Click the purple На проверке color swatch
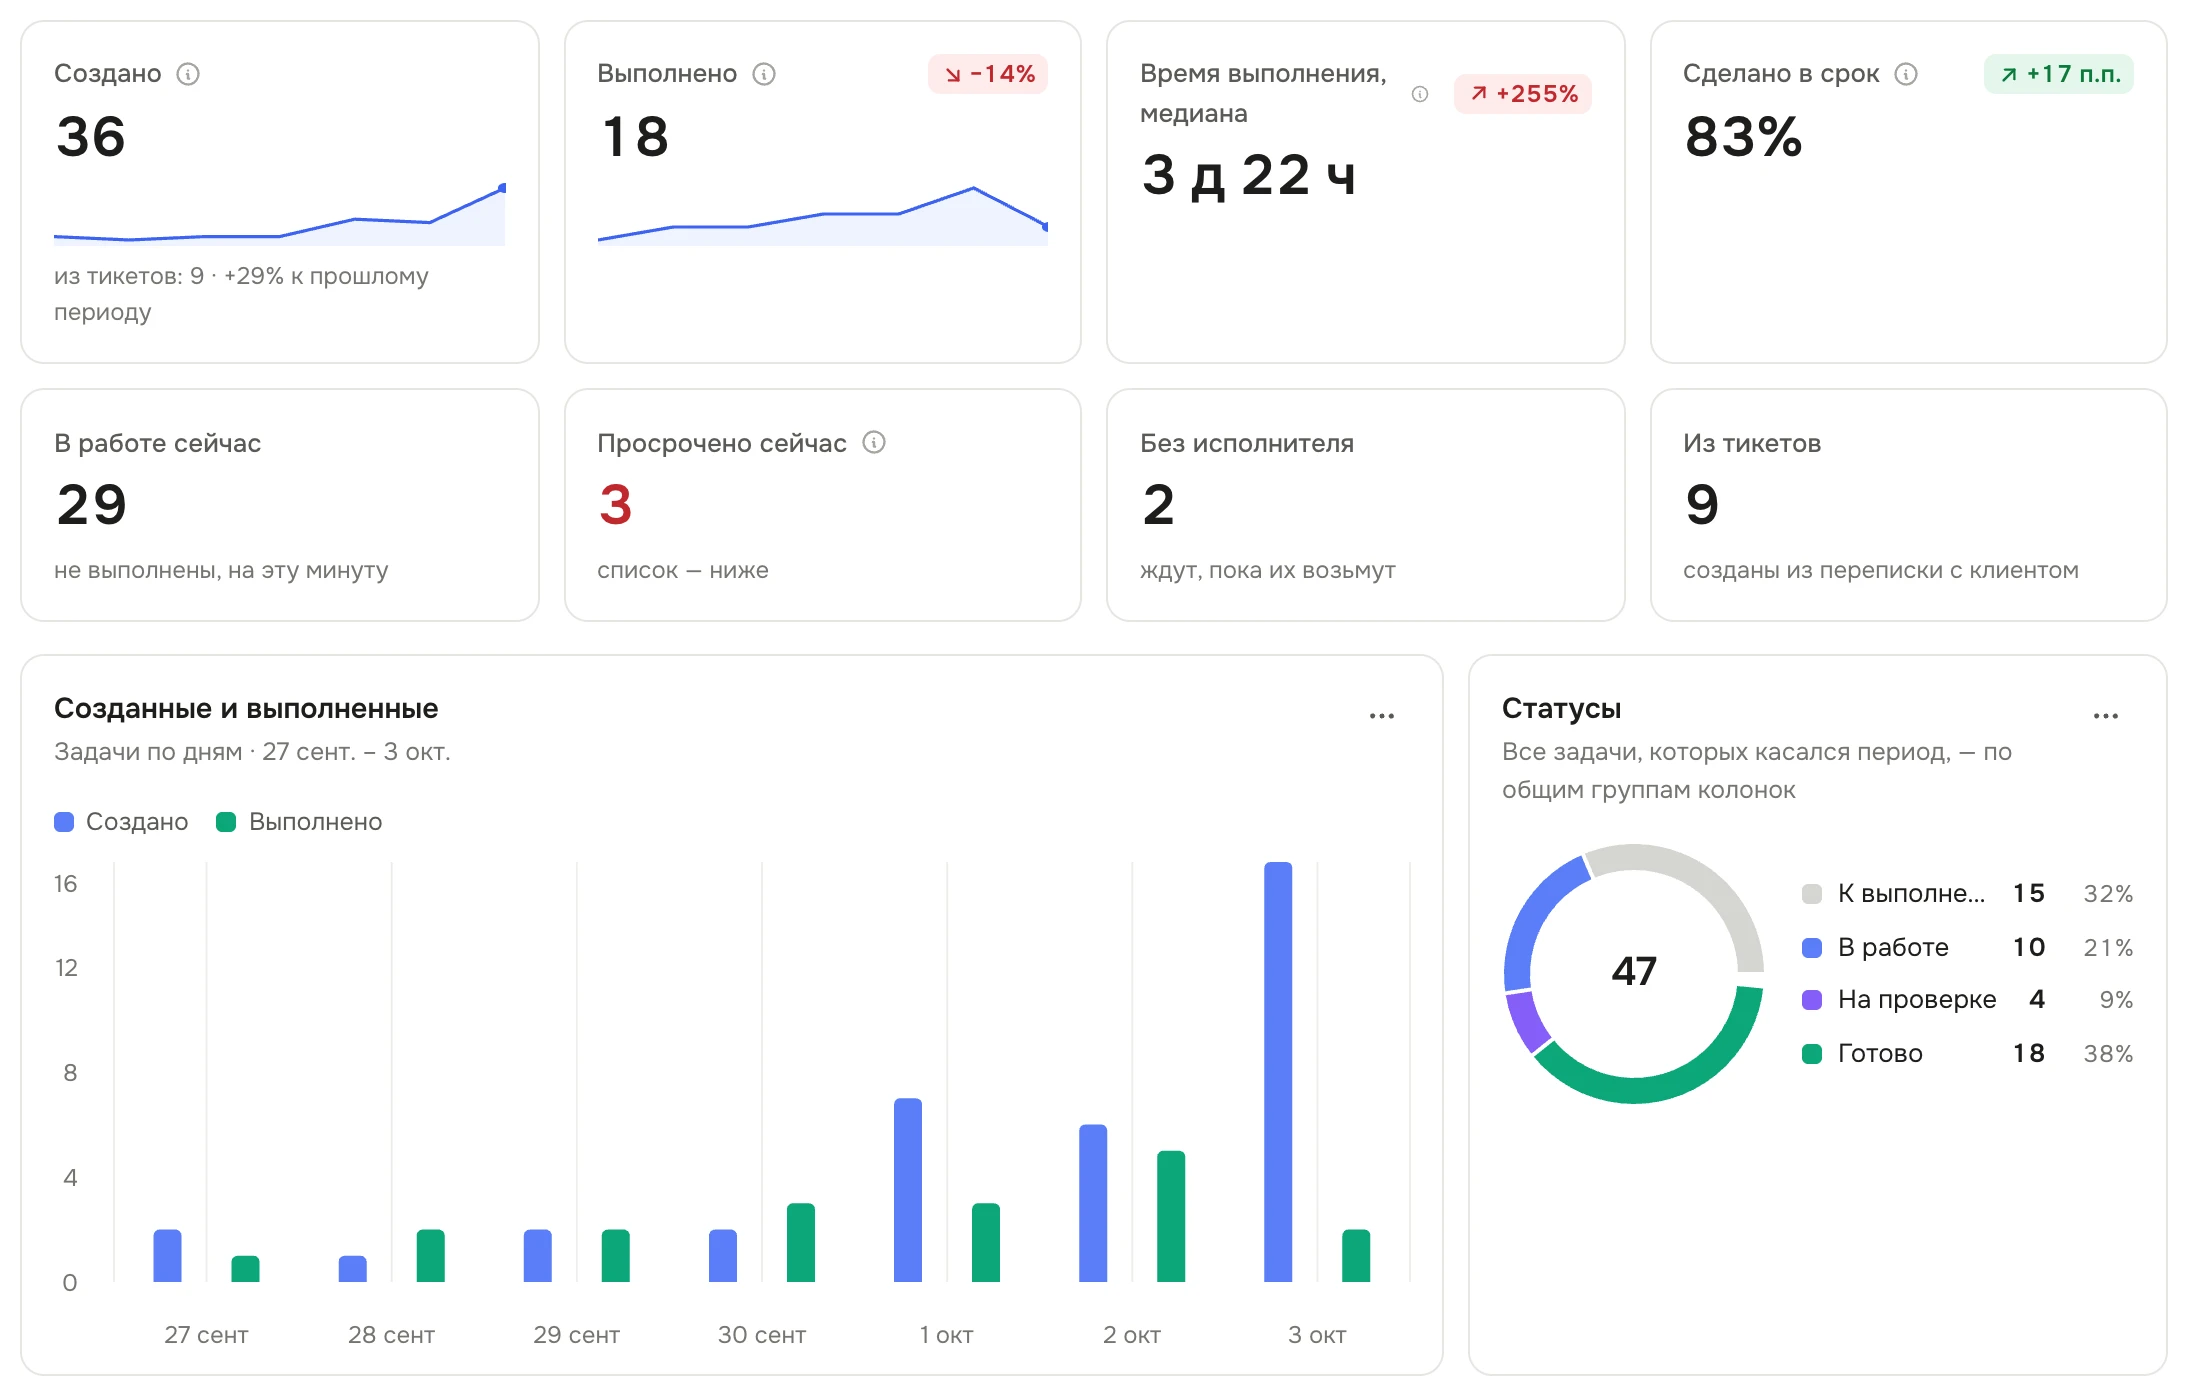 (x=1812, y=1000)
